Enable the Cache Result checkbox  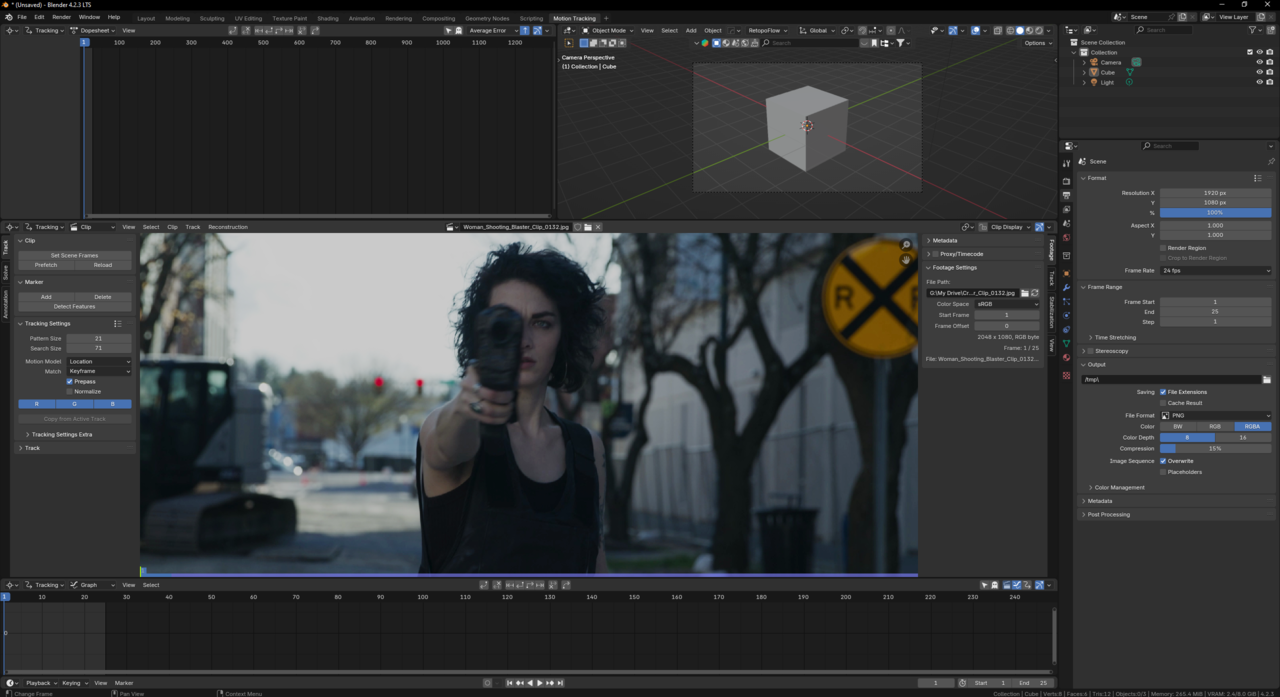coord(1163,403)
